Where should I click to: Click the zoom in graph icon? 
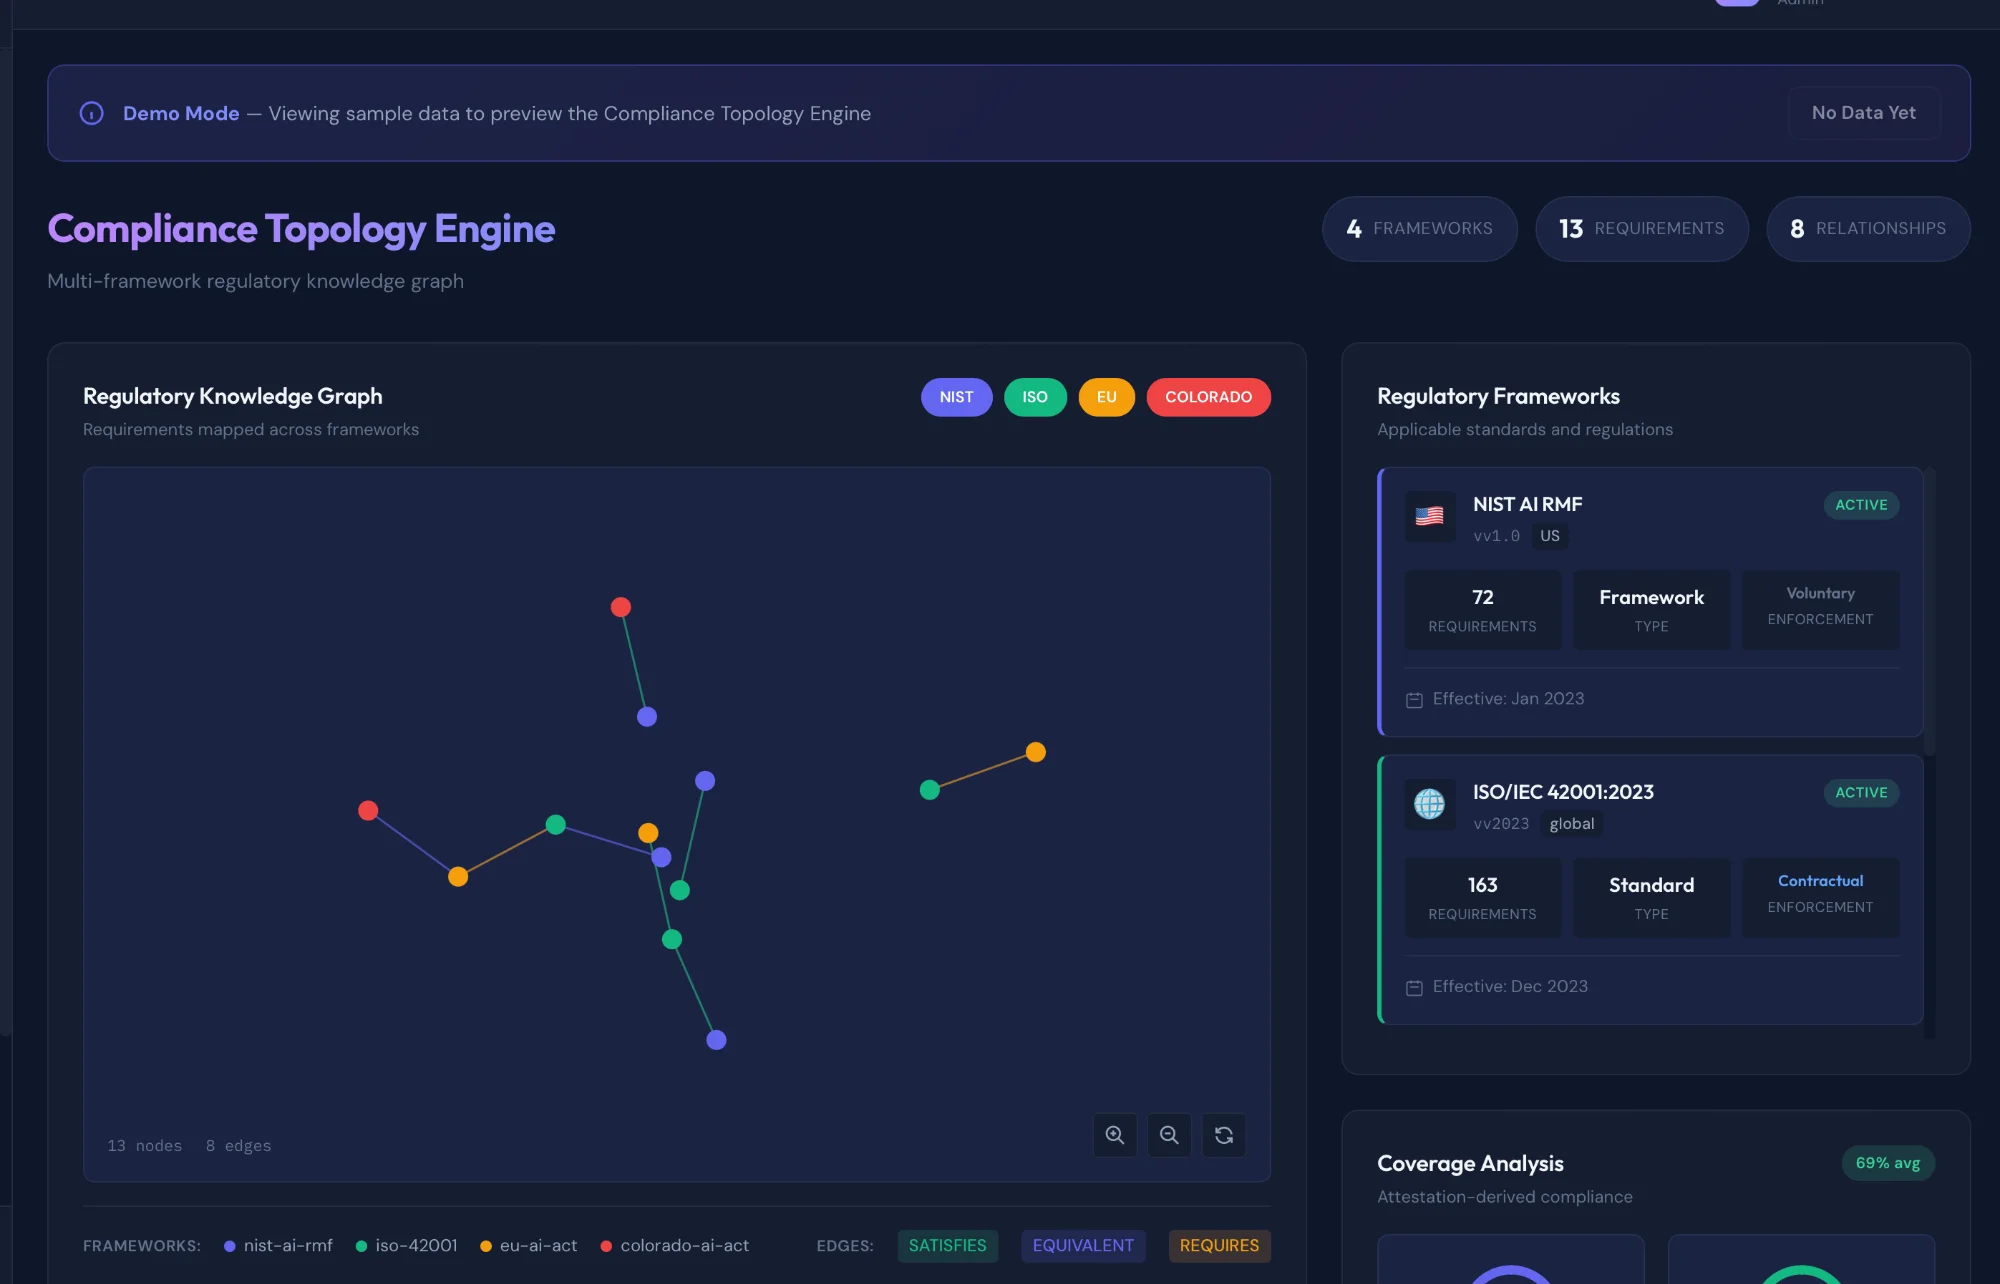tap(1115, 1135)
